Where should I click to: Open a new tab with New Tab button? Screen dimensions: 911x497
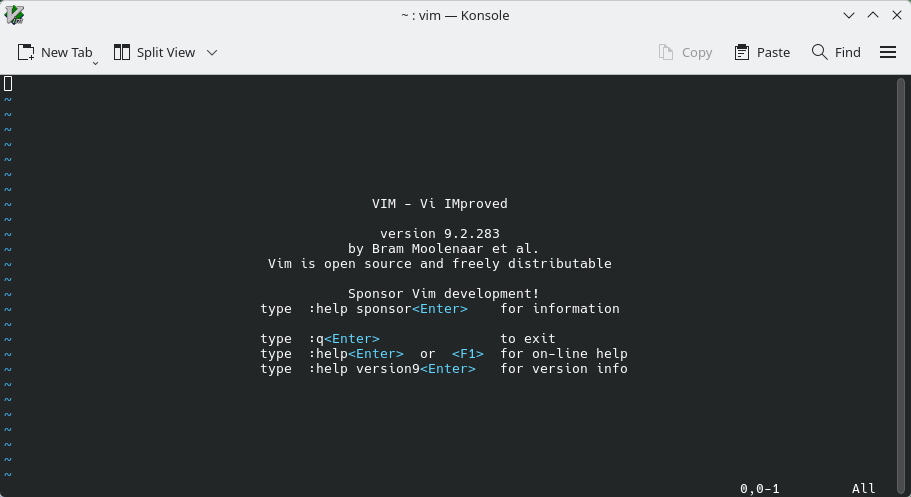55,52
